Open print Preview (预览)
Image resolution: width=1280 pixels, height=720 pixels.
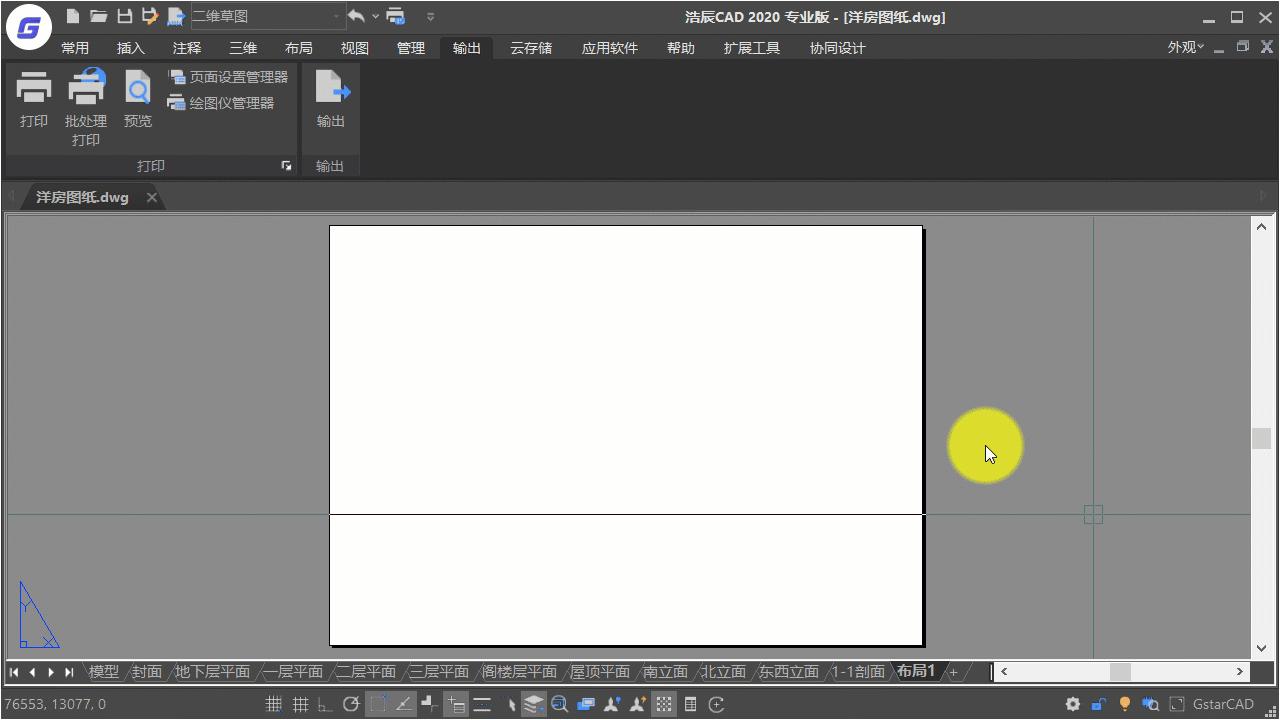pos(138,91)
